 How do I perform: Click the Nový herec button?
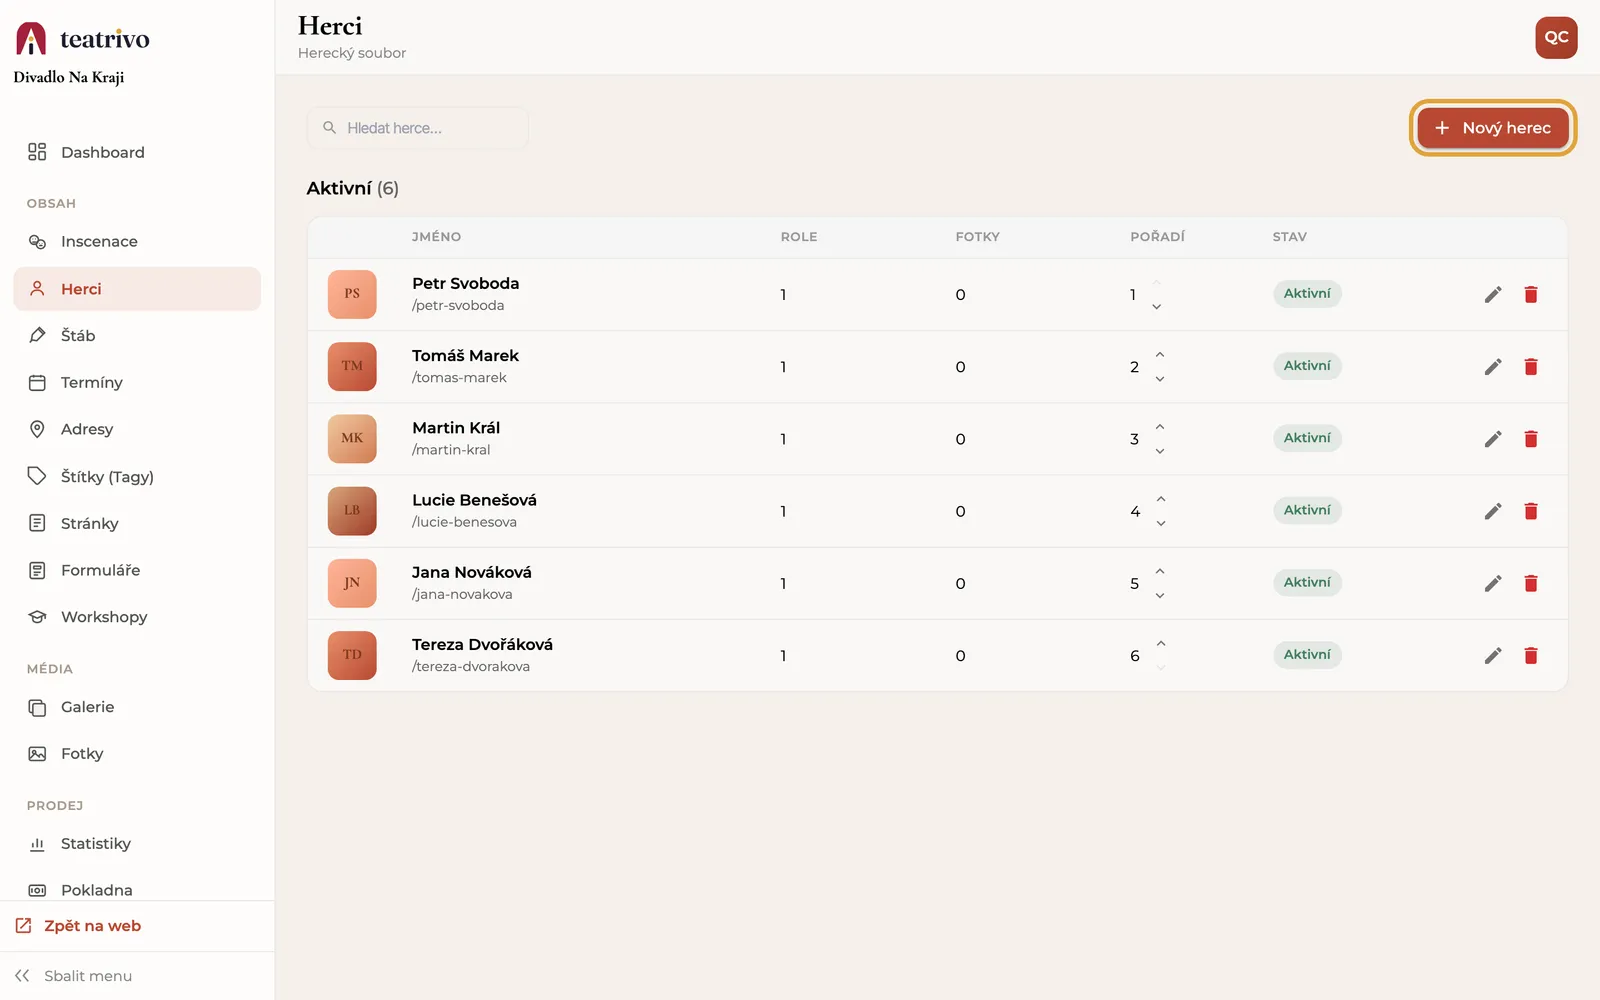coord(1493,128)
